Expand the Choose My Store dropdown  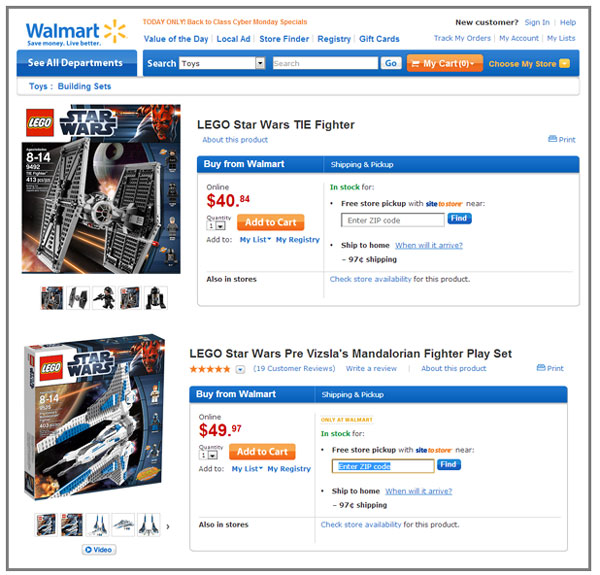[x=530, y=63]
